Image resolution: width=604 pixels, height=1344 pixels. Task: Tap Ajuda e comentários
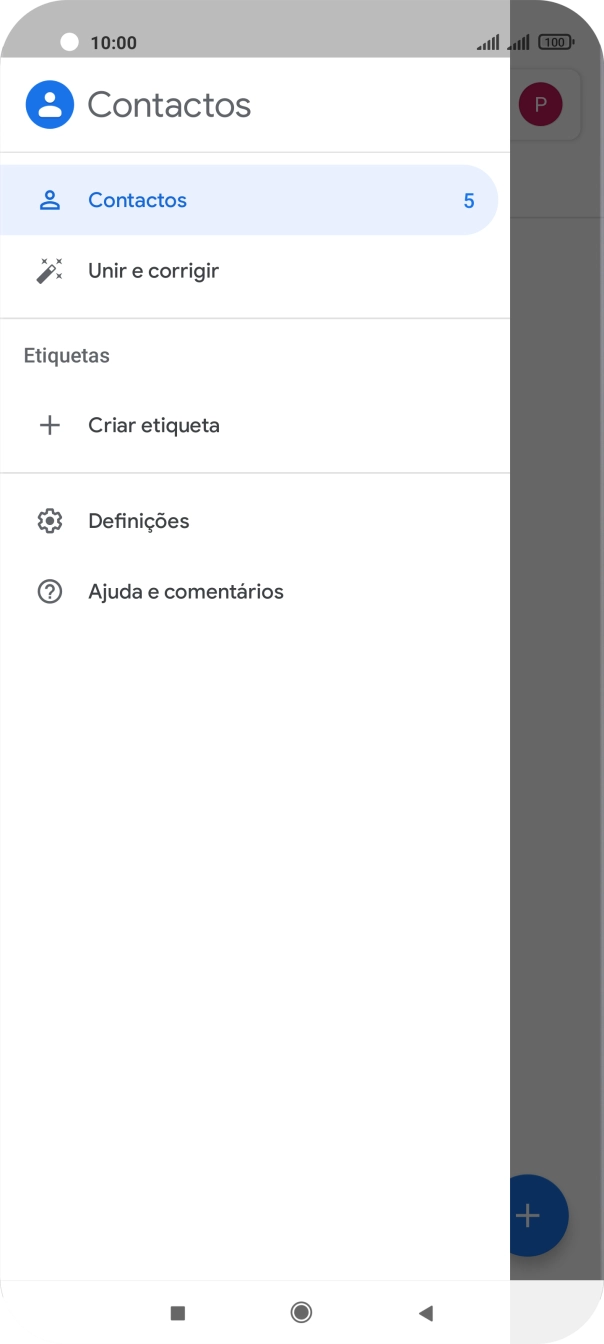point(186,591)
